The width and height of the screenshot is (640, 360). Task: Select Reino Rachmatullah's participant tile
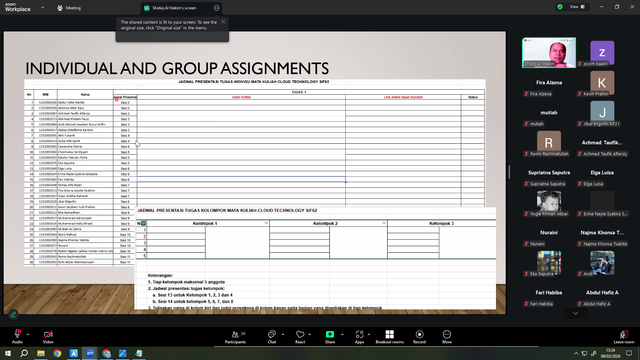(549, 143)
